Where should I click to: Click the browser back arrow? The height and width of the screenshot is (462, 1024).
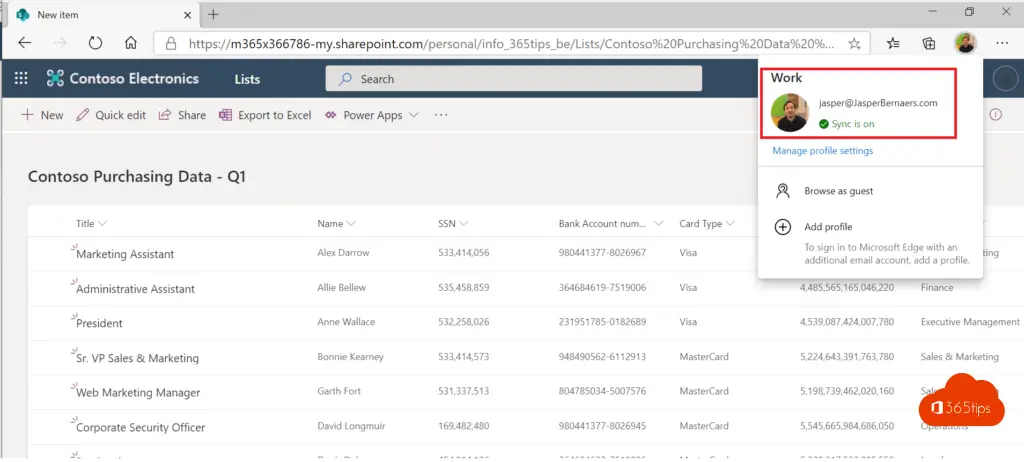click(25, 43)
